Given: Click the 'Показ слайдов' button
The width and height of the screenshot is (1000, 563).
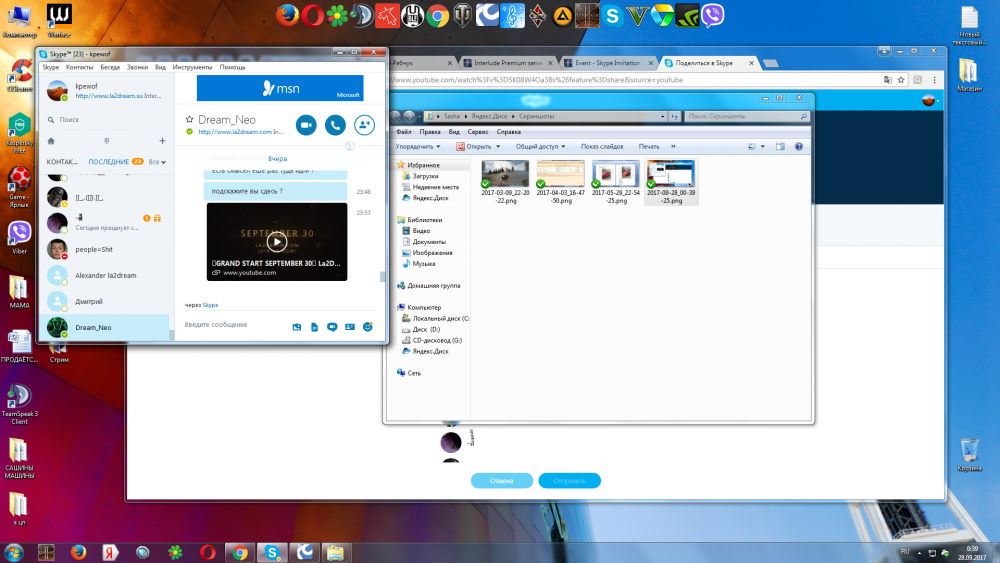Looking at the screenshot, I should [x=602, y=146].
